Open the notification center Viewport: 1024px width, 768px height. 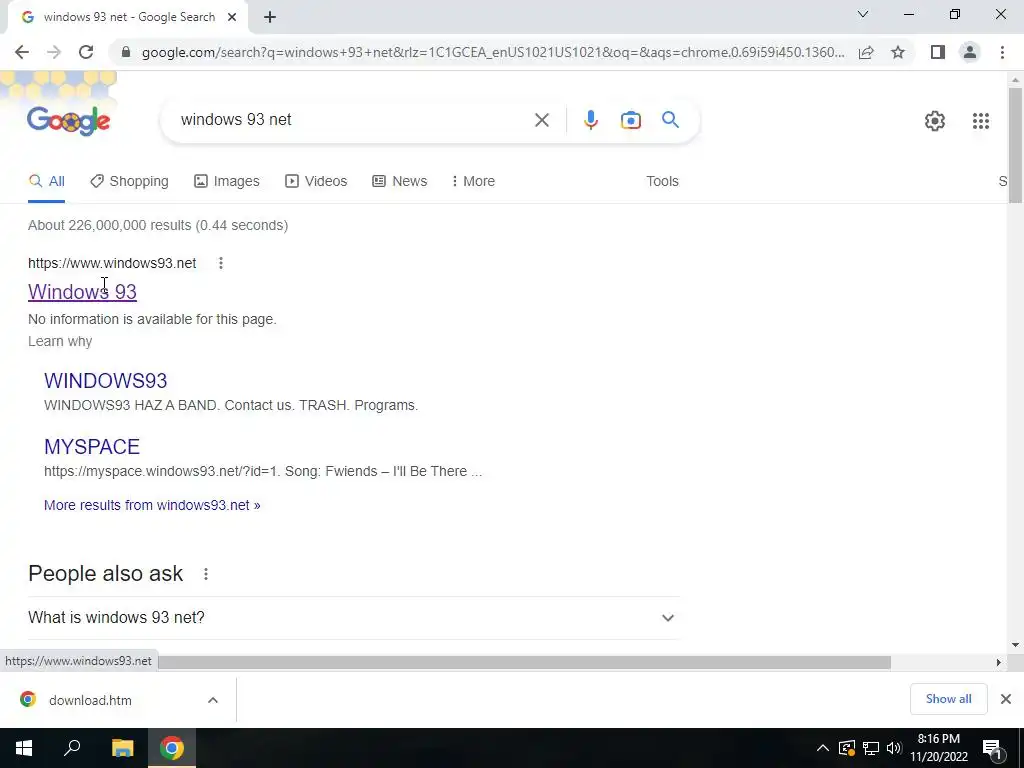[x=992, y=749]
